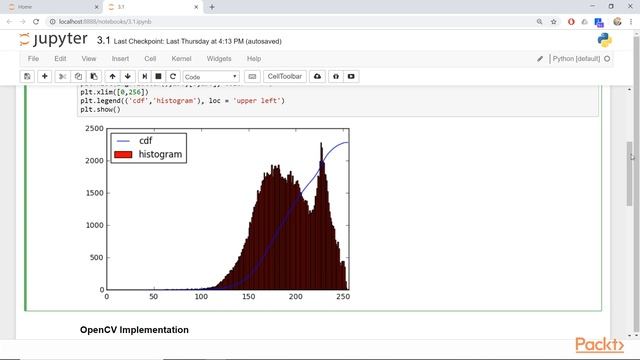Click the OpenCV Implementation heading
Screen dimensions: 640x360
134,330
